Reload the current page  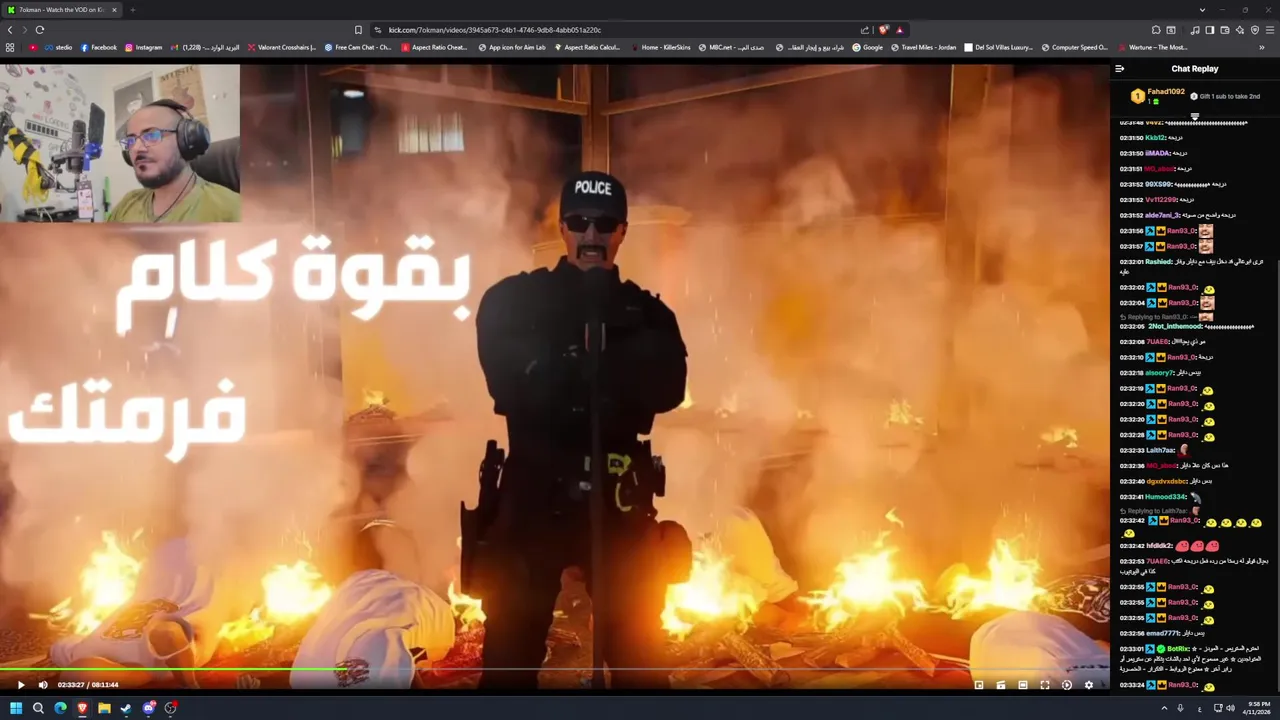[40, 30]
